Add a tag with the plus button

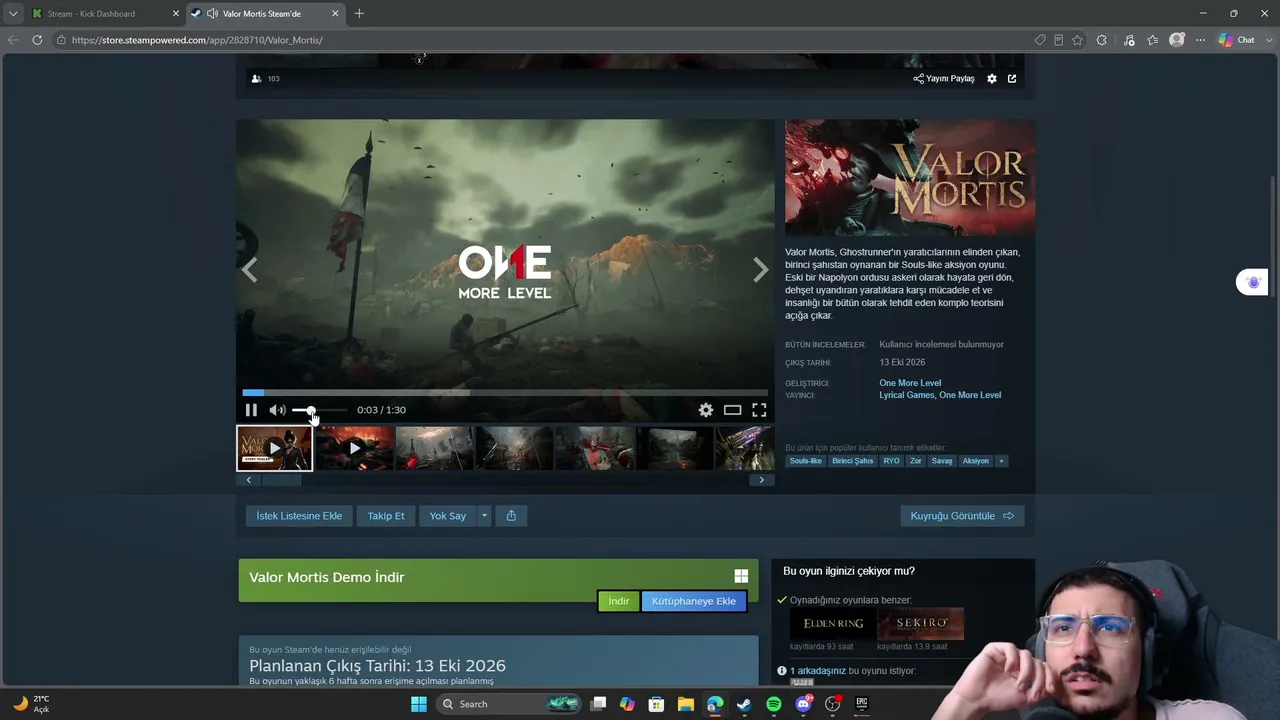[x=1001, y=461]
